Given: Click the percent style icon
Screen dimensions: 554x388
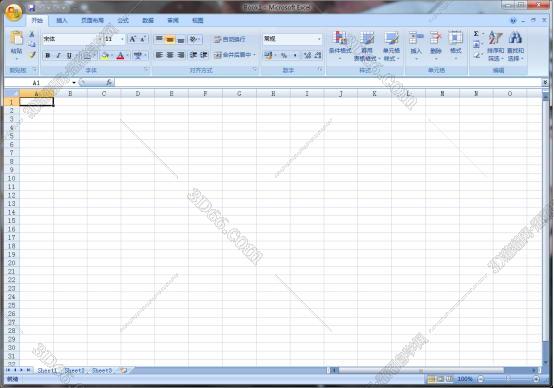Looking at the screenshot, I should (284, 55).
